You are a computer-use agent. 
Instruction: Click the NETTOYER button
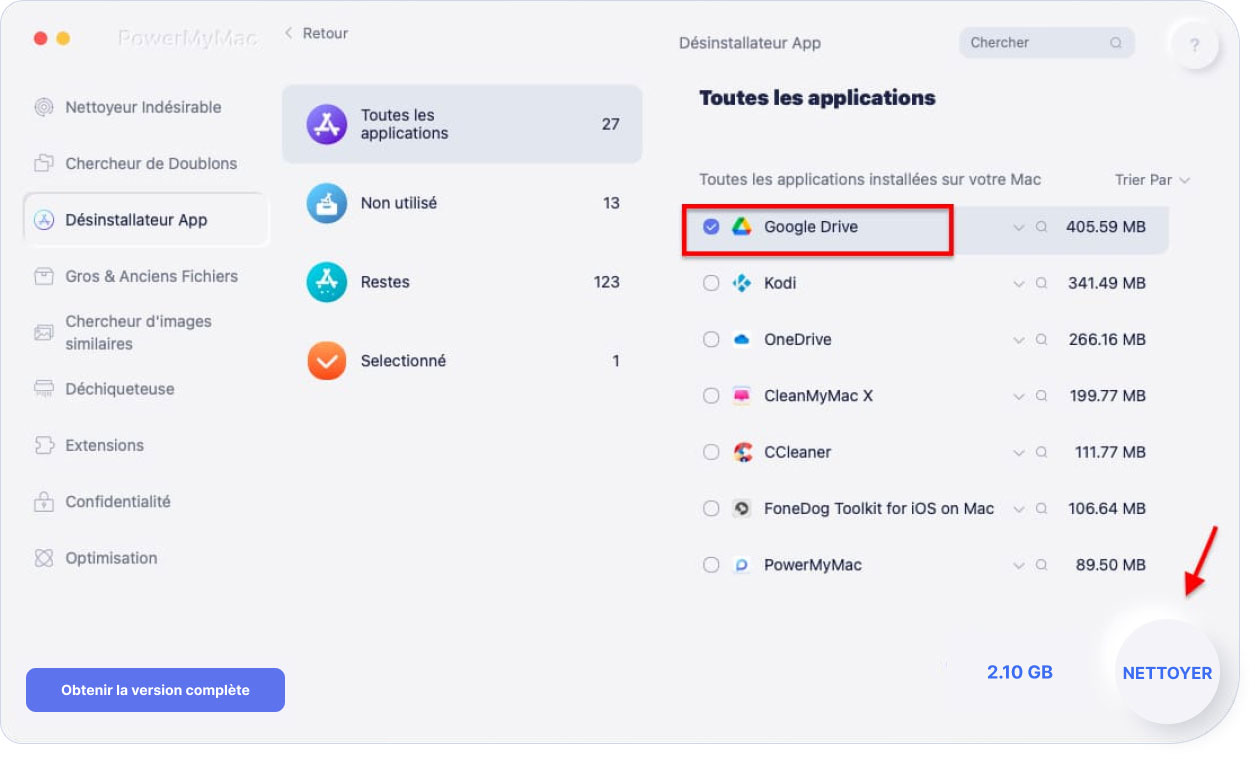(1166, 672)
